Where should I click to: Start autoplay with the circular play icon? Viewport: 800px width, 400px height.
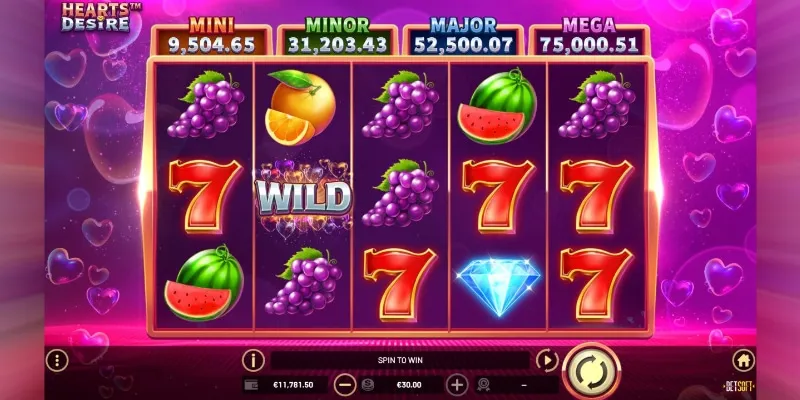pos(546,360)
